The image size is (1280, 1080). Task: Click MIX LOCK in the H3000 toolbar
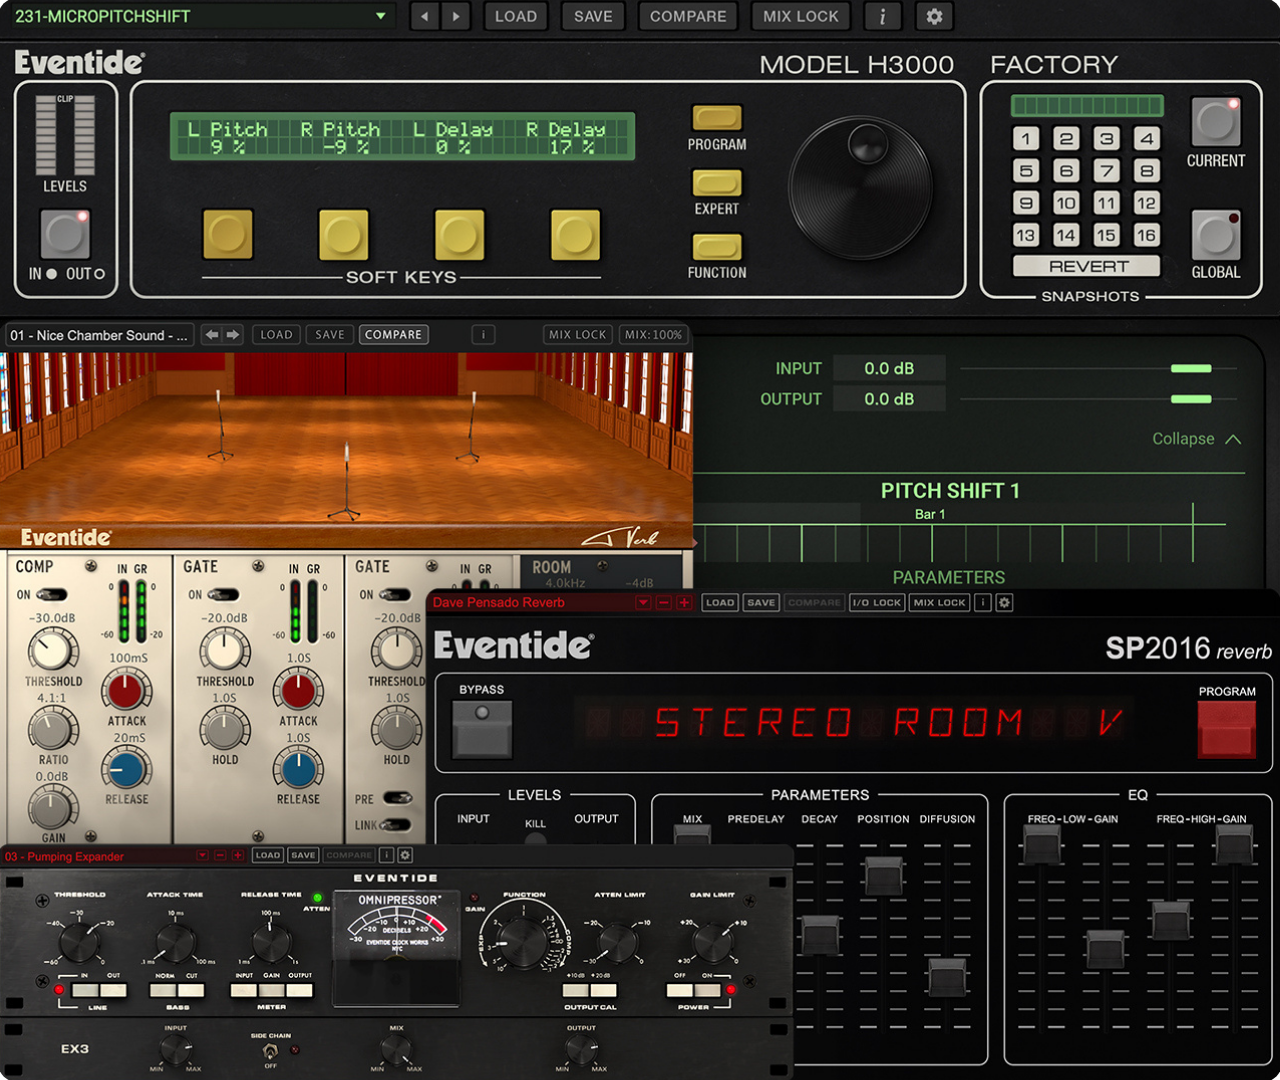(x=800, y=16)
